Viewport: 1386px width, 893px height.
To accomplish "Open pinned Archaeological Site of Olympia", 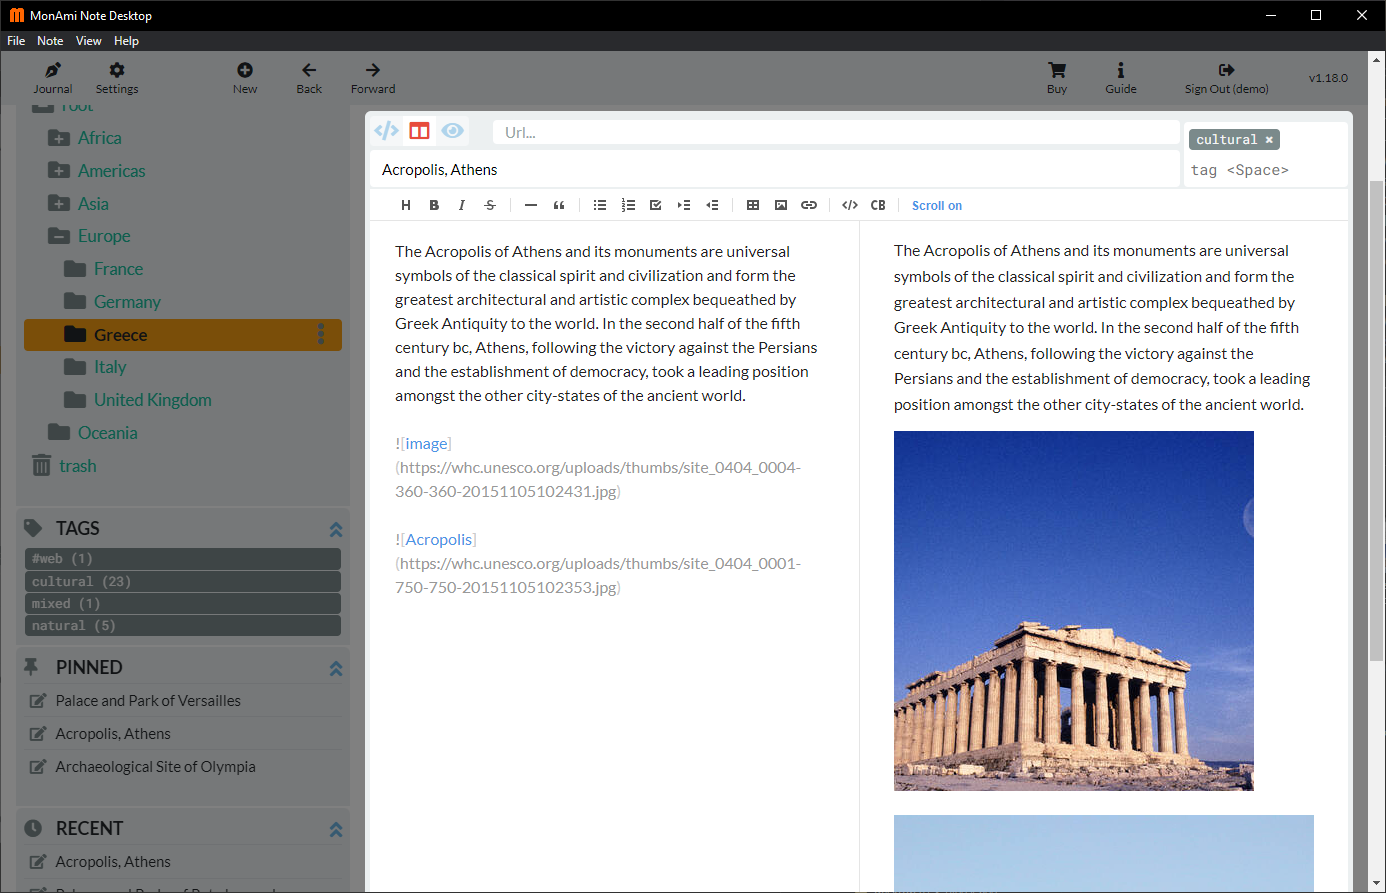I will click(155, 767).
